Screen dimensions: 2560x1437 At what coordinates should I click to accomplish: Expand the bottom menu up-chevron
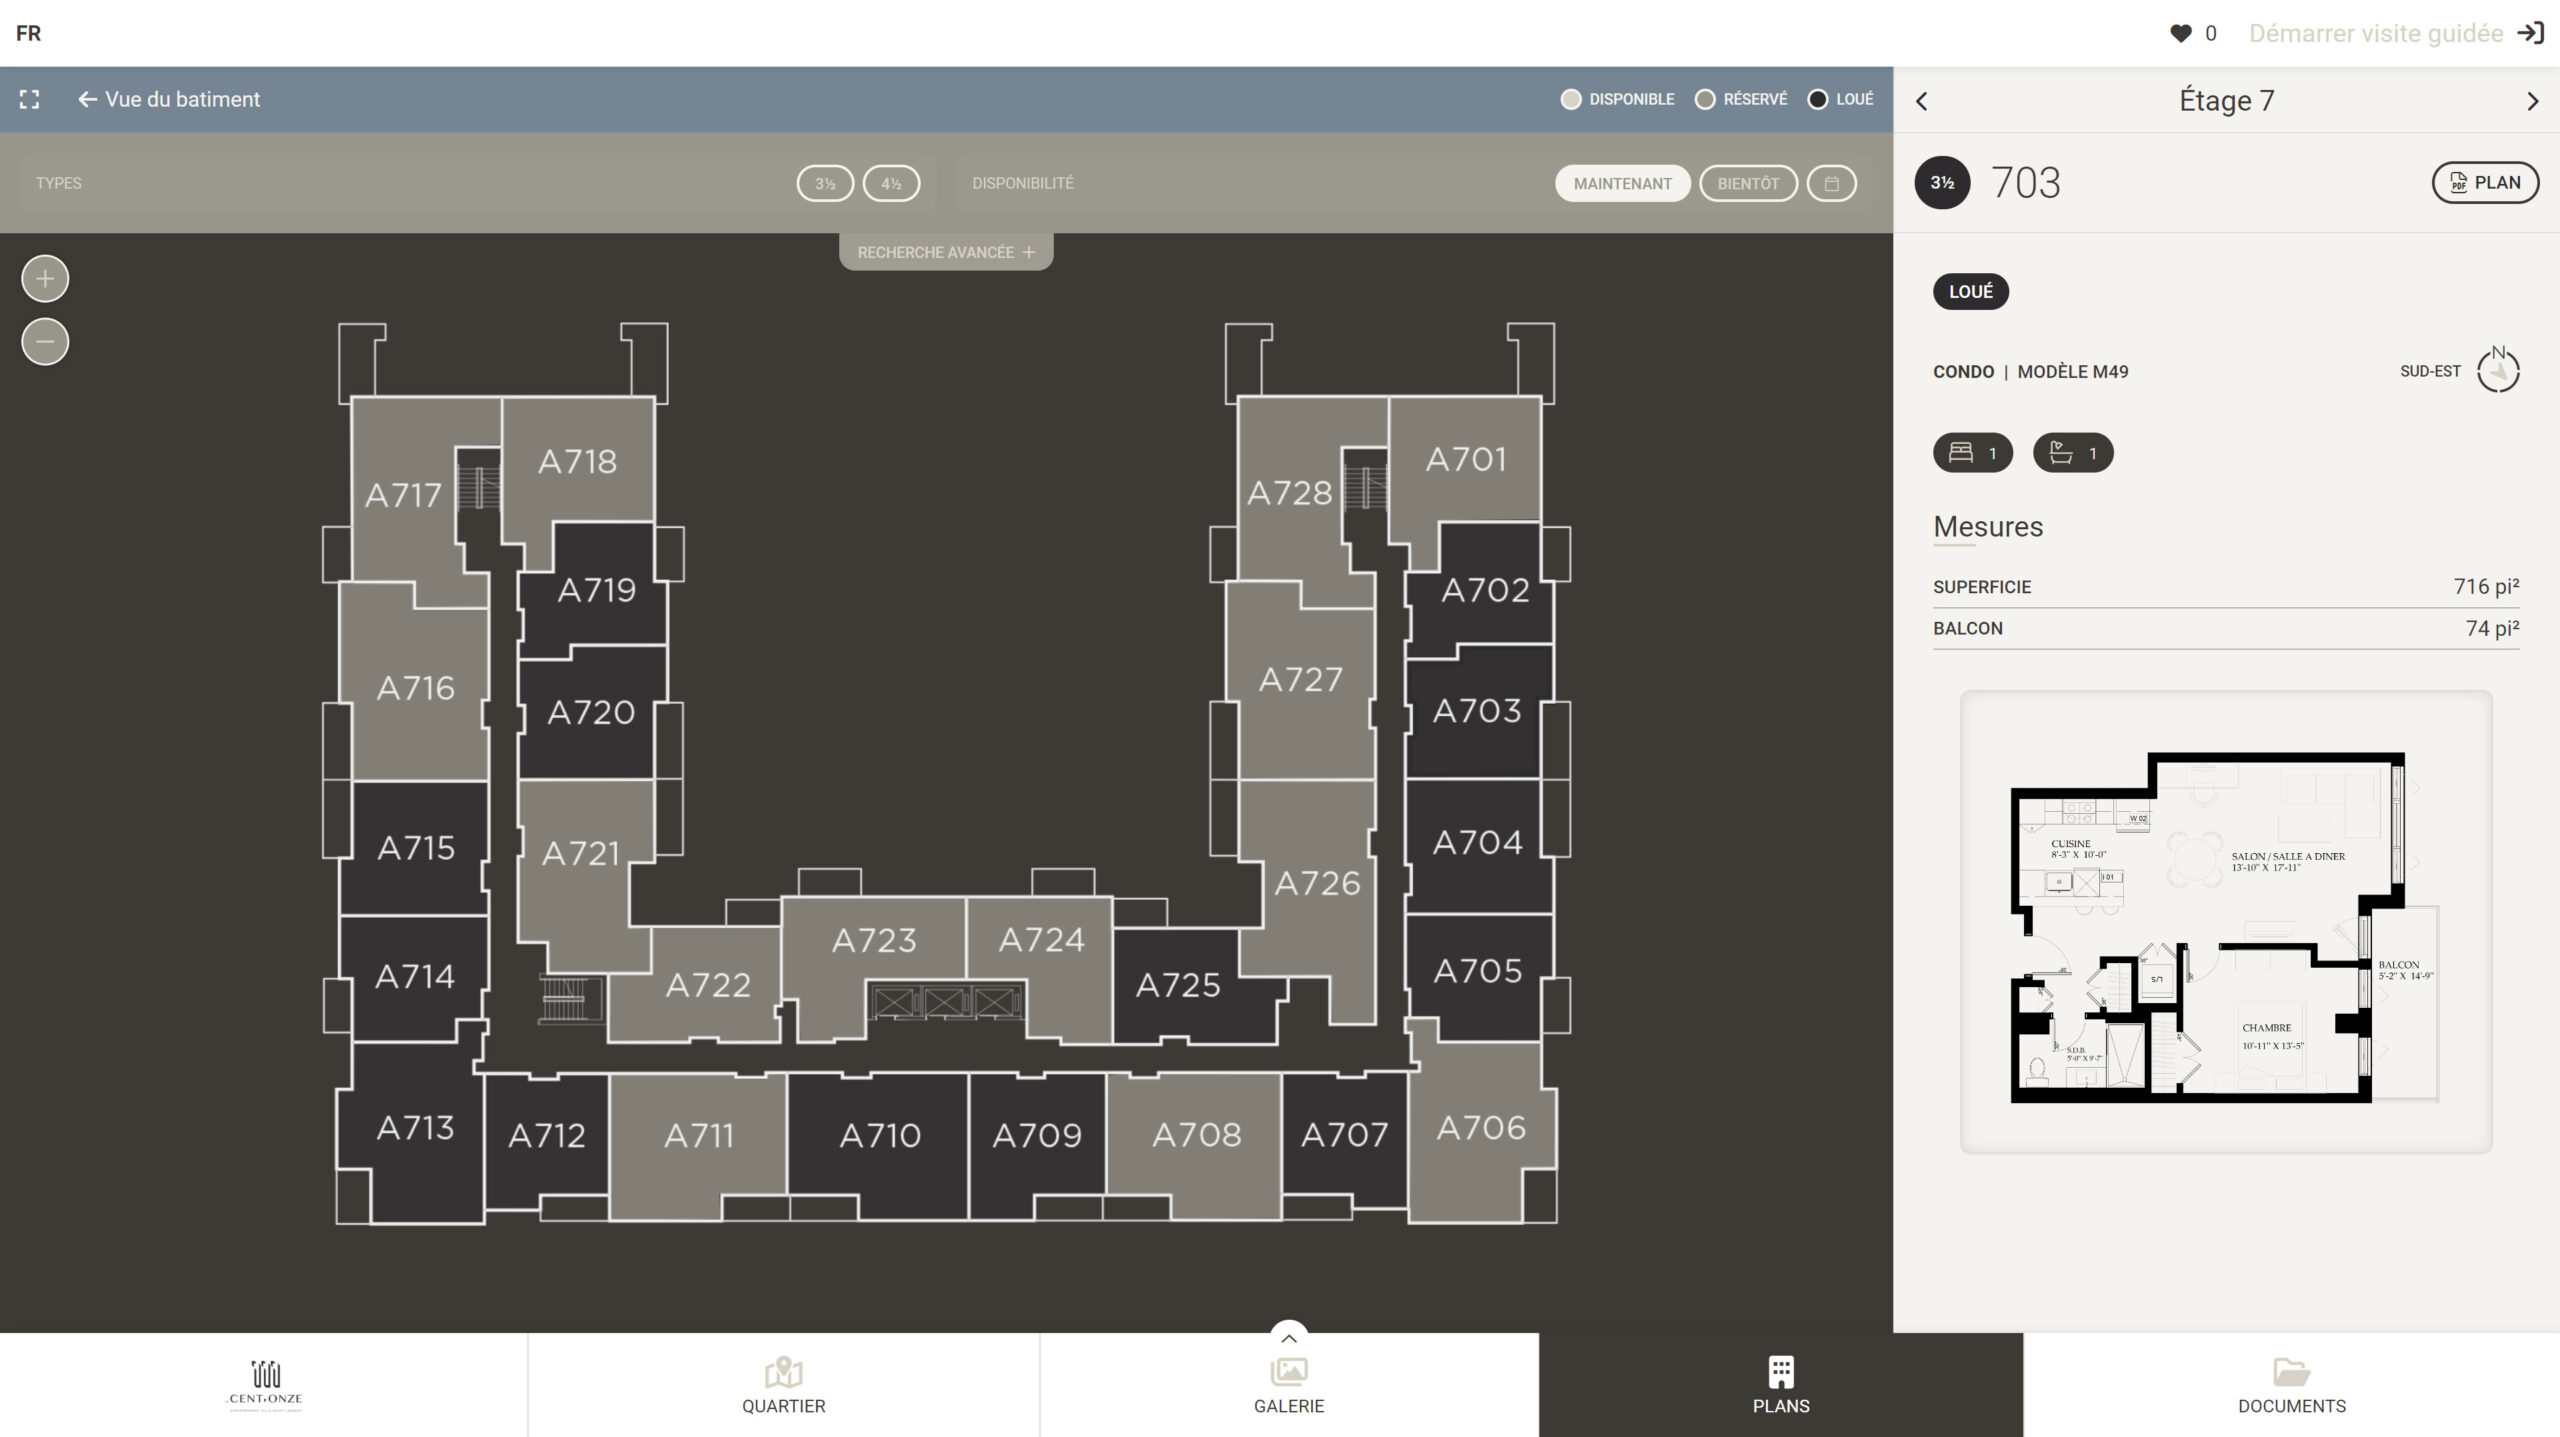point(1289,1338)
